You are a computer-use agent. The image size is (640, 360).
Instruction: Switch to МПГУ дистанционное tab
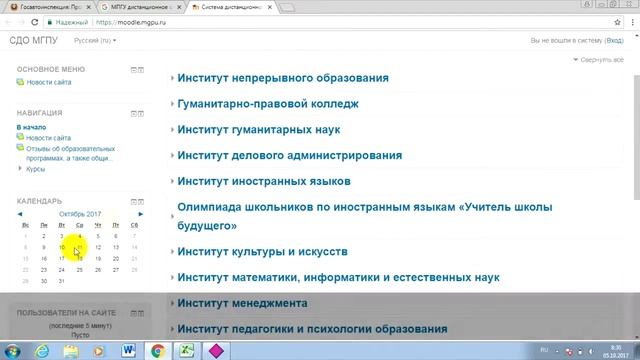point(140,7)
